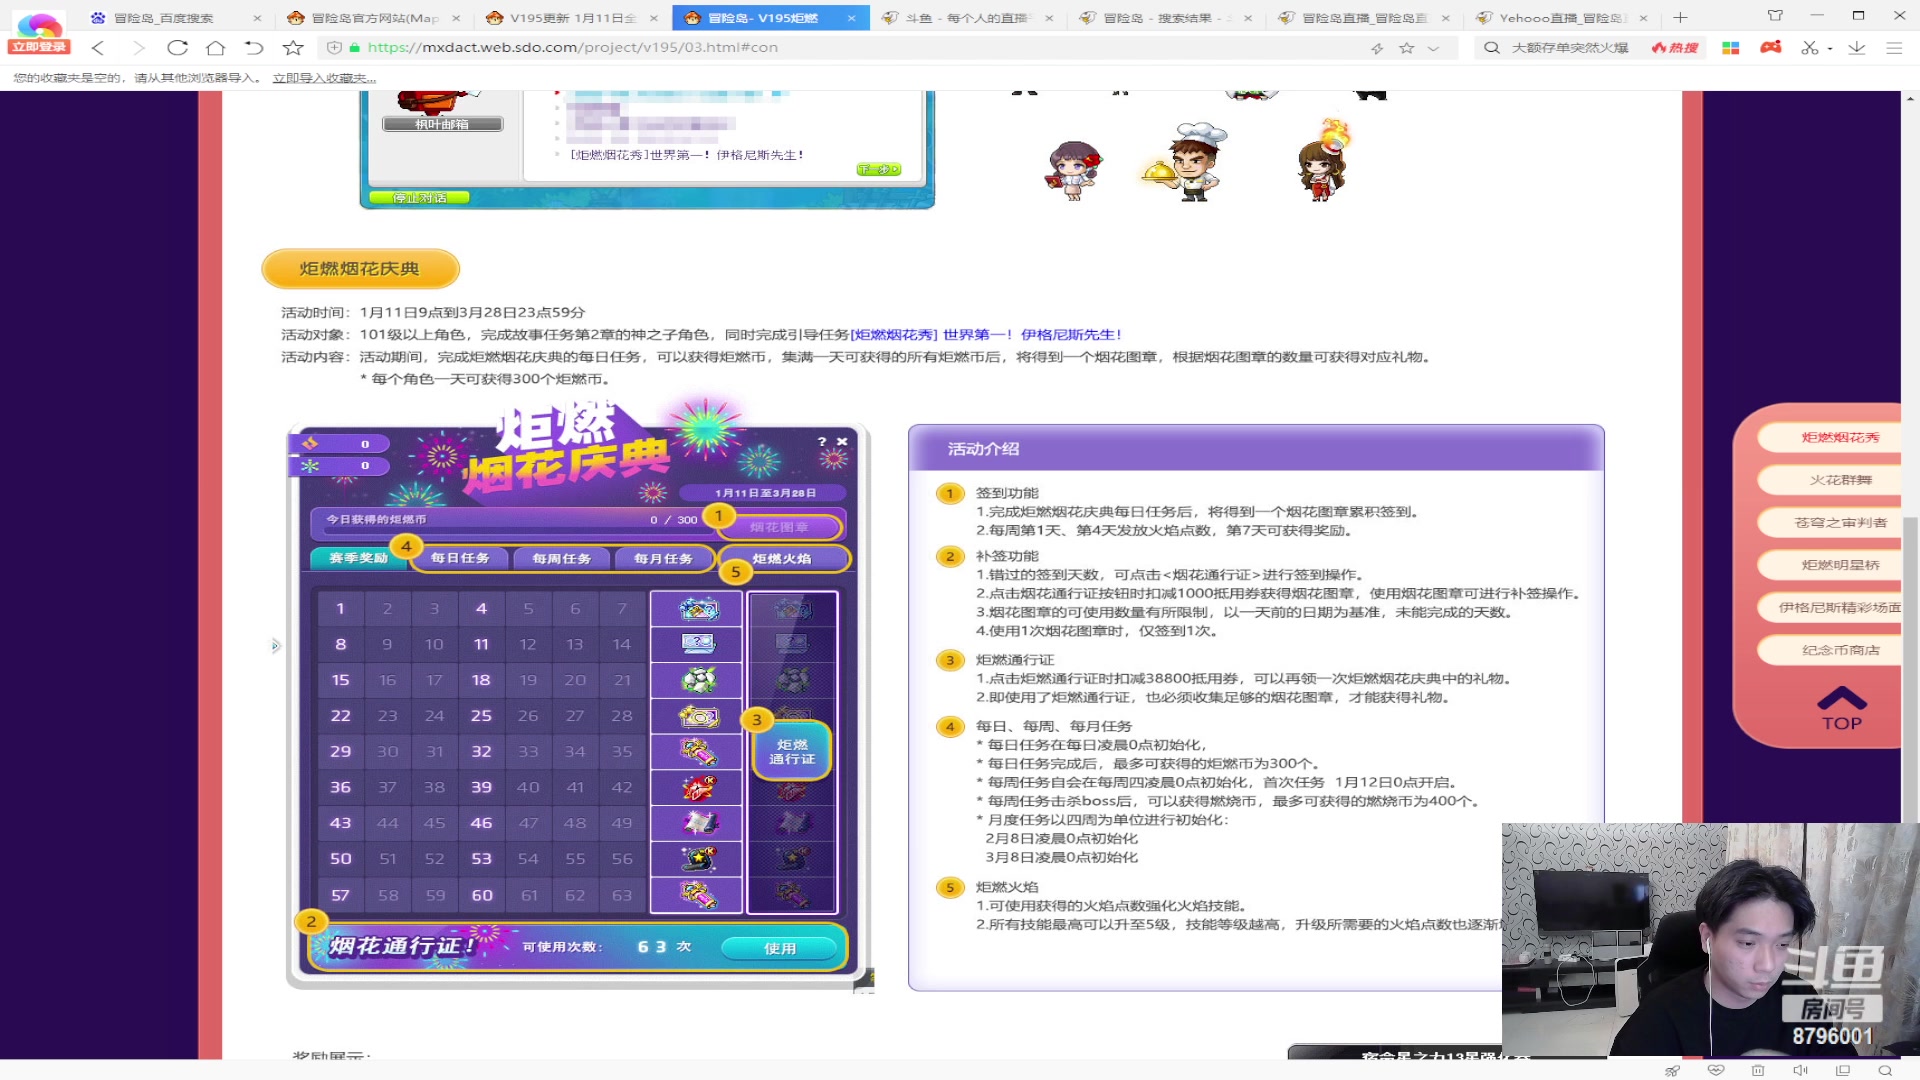Click the rocket accelerator status icon

point(1672,1070)
